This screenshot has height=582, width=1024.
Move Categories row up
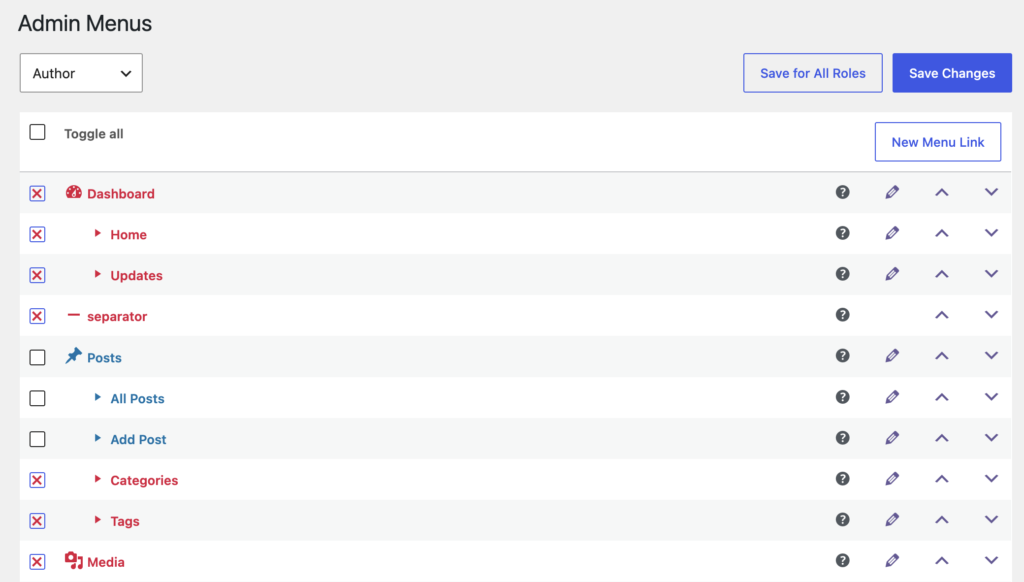942,479
